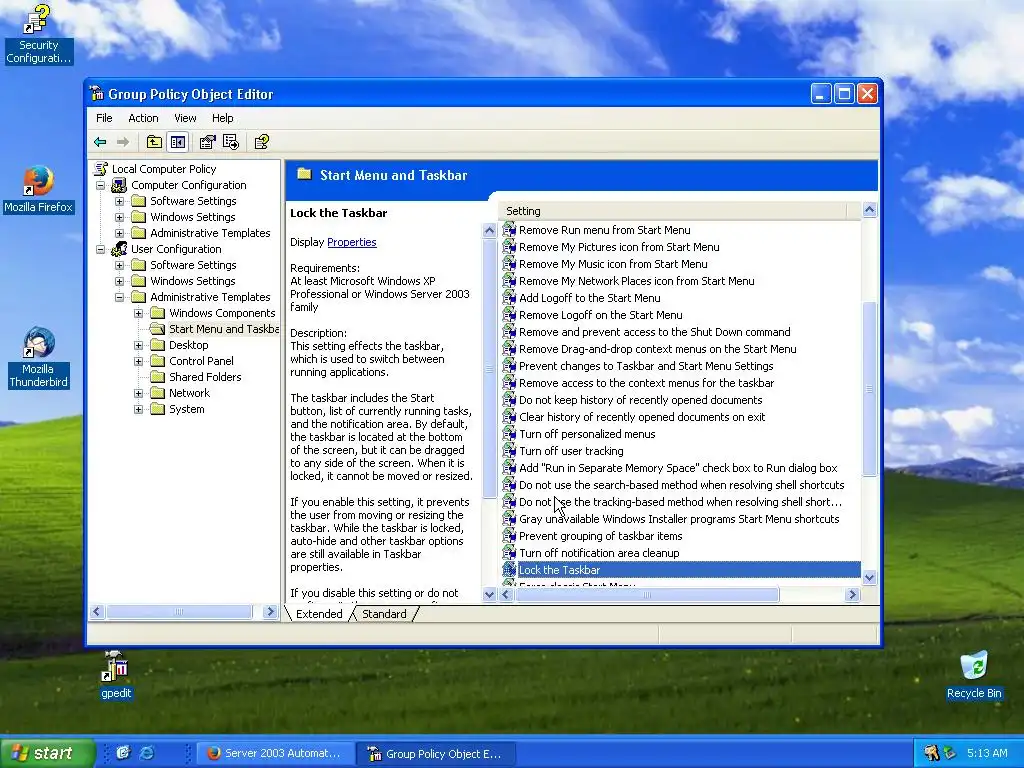Open the Properties toolbar icon
This screenshot has width=1024, height=768.
[x=208, y=142]
